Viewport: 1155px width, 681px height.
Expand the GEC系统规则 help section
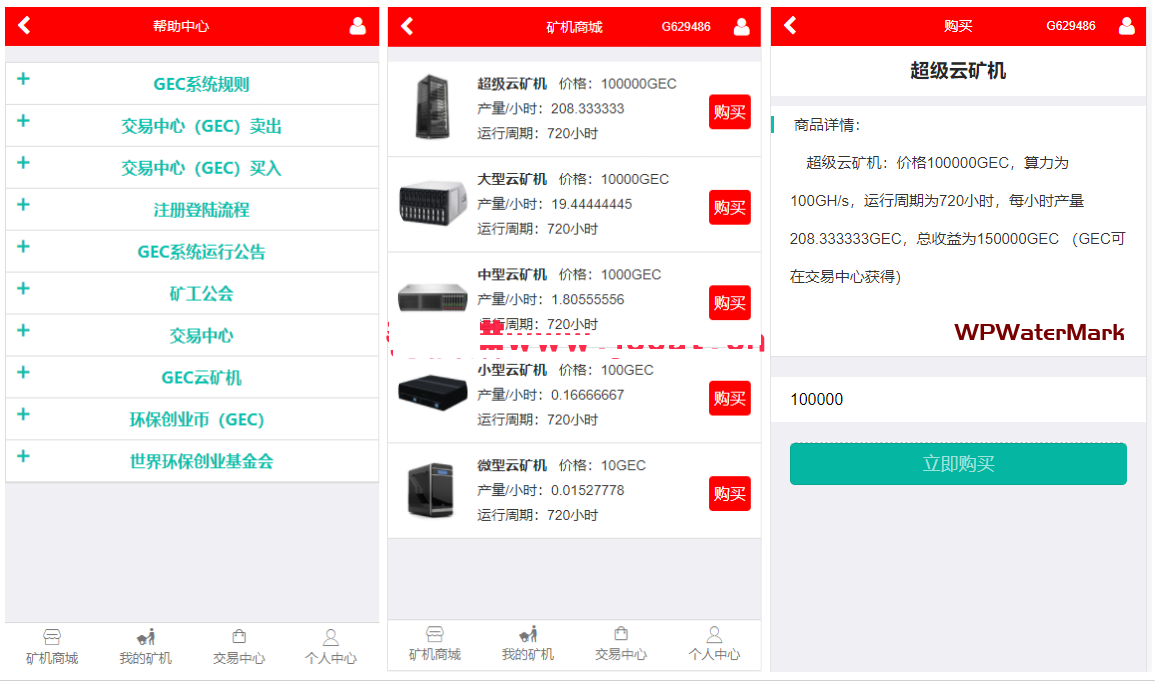tap(200, 84)
